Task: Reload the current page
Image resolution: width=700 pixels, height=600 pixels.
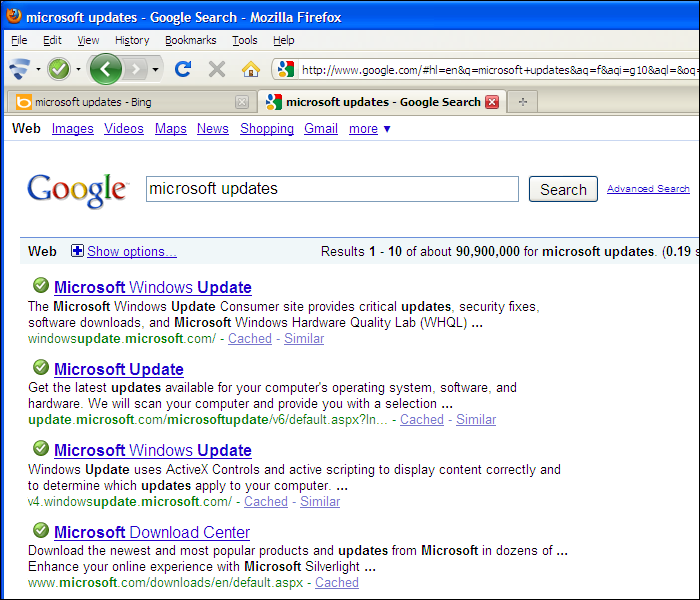Action: 183,69
